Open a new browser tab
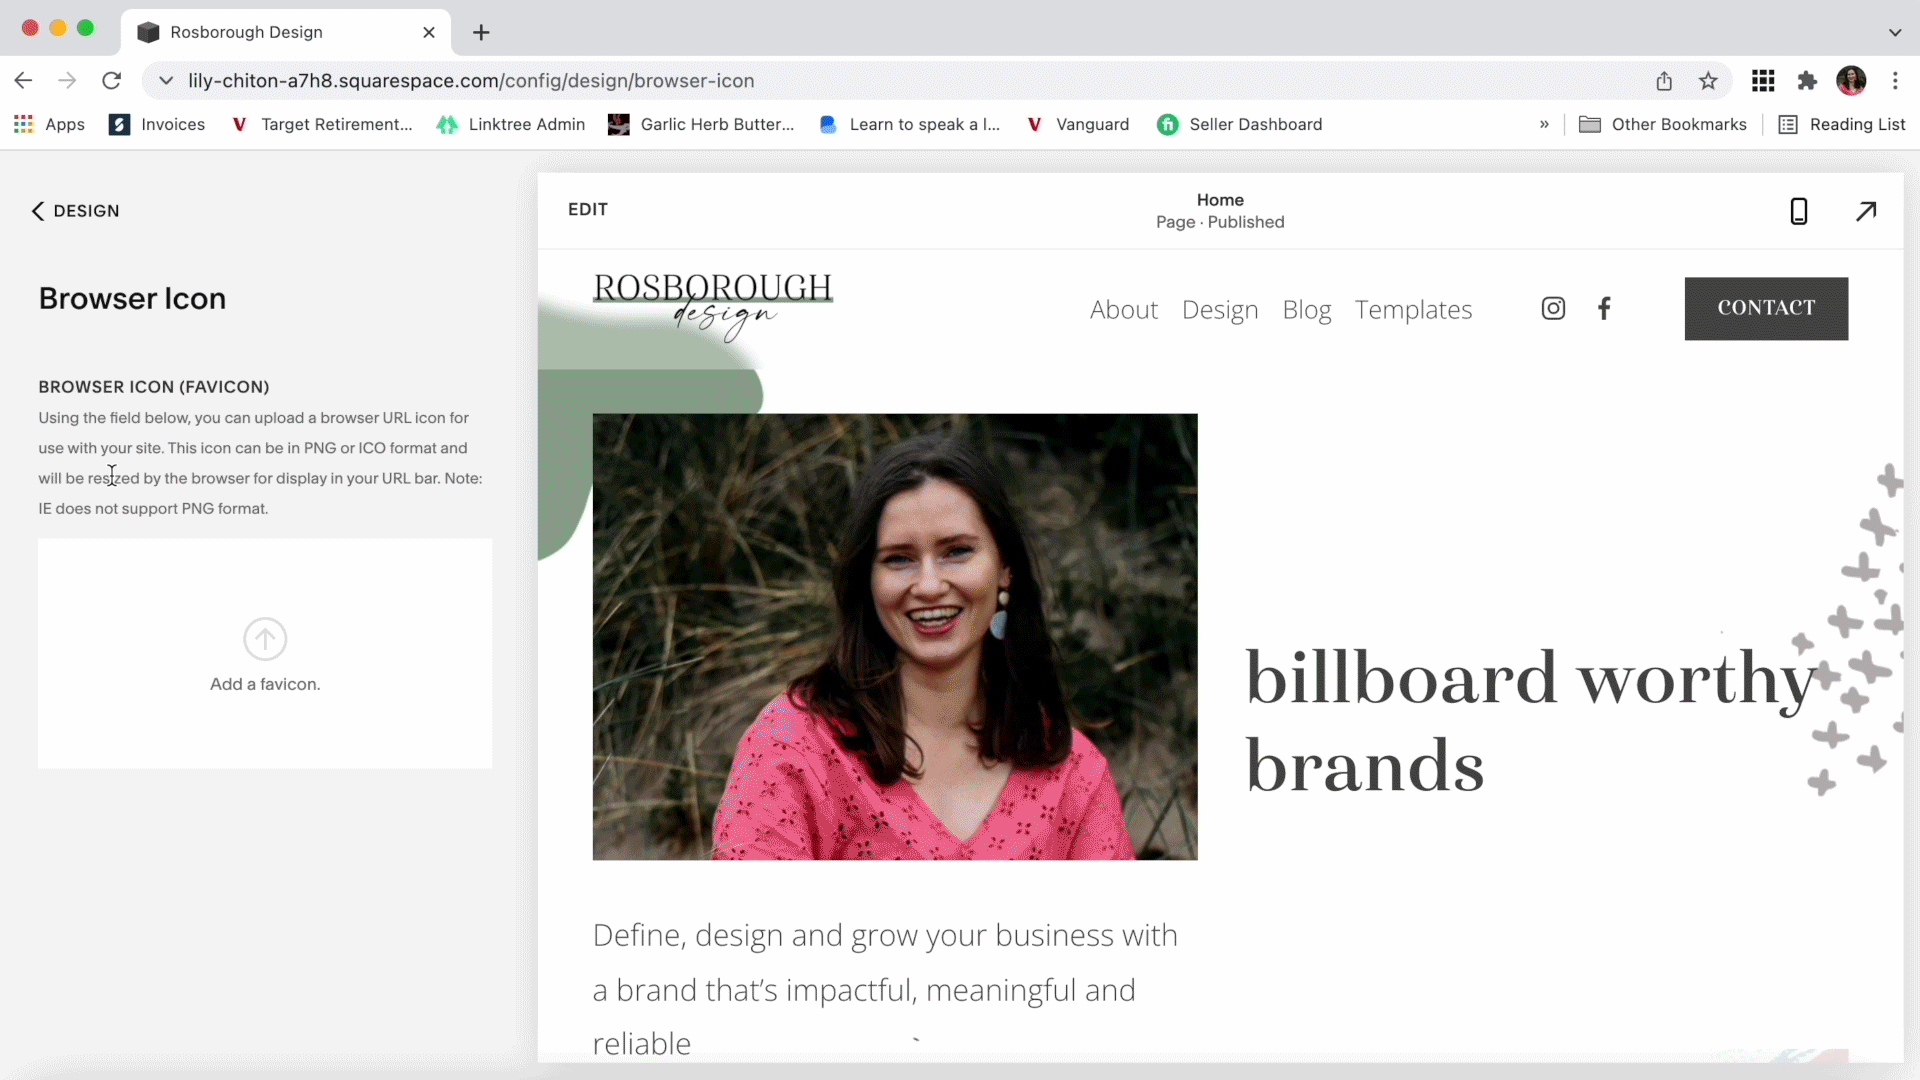1920x1080 pixels. 481,32
